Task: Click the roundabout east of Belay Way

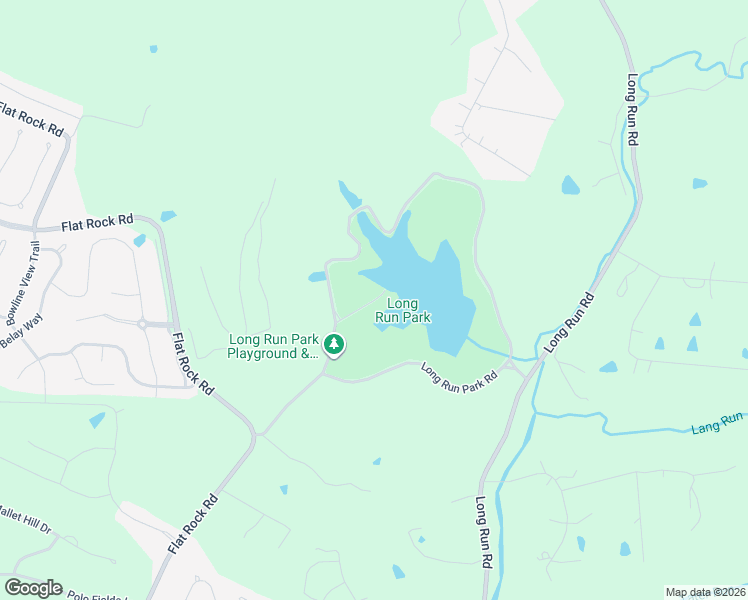Action: coord(142,324)
